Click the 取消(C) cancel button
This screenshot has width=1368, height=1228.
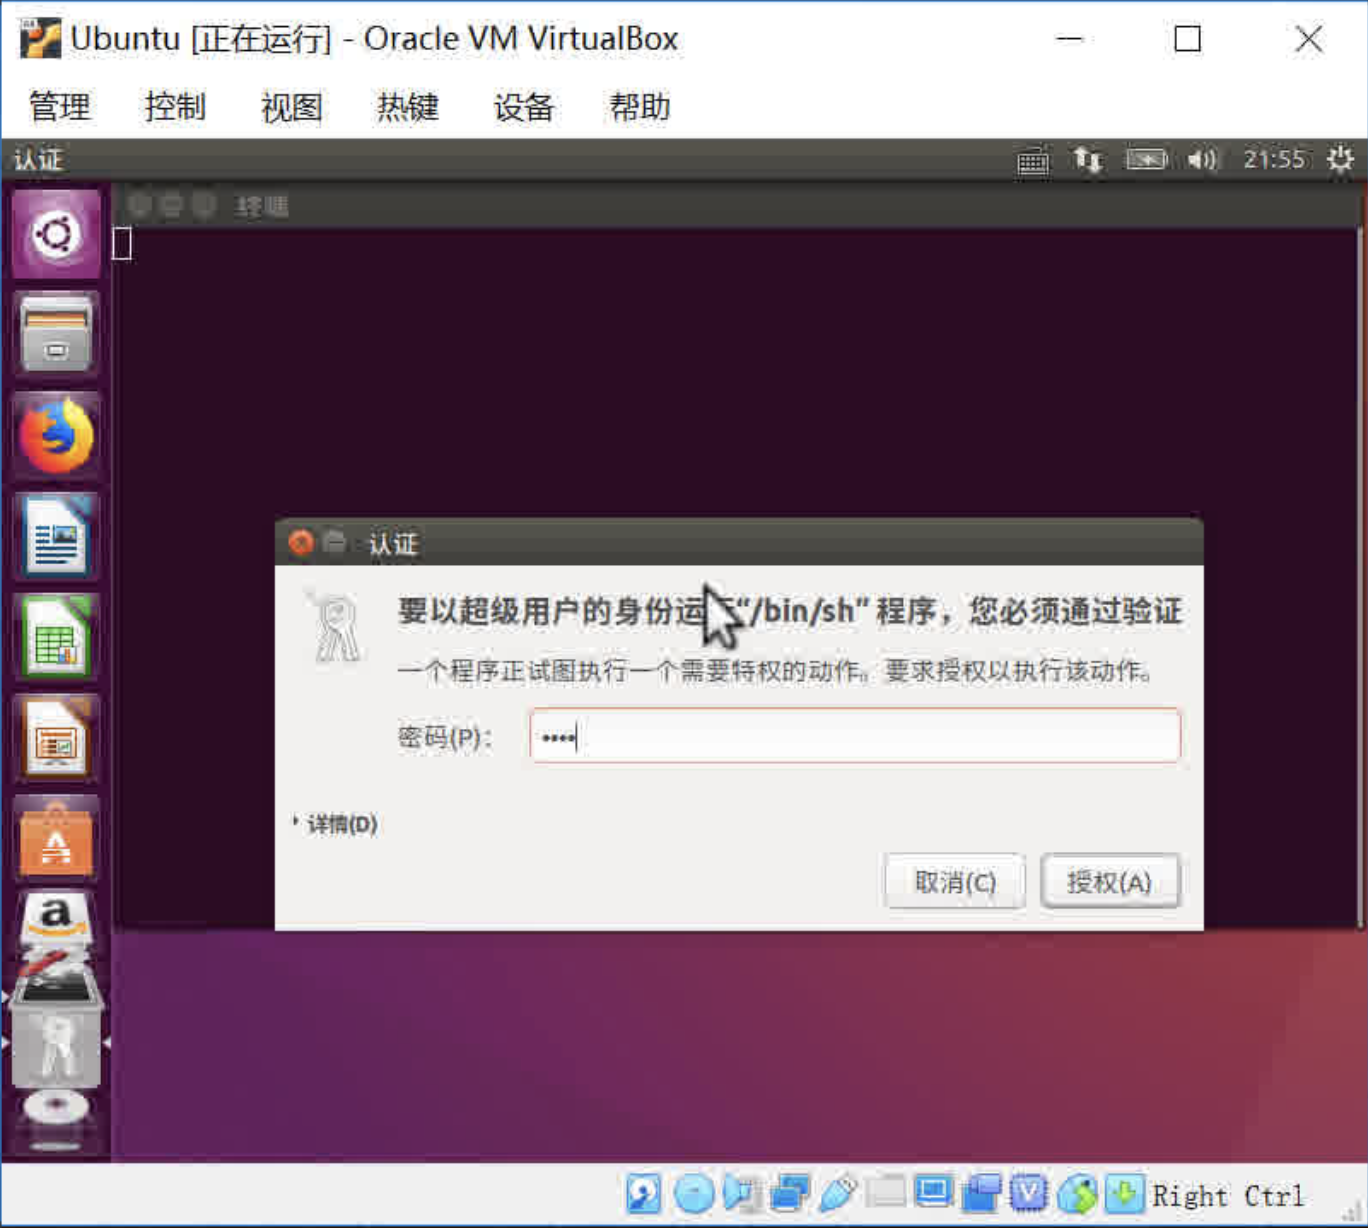pos(955,881)
